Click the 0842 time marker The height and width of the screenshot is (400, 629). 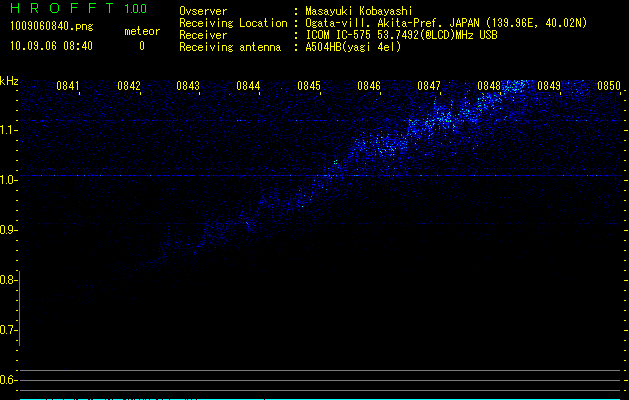[x=129, y=86]
